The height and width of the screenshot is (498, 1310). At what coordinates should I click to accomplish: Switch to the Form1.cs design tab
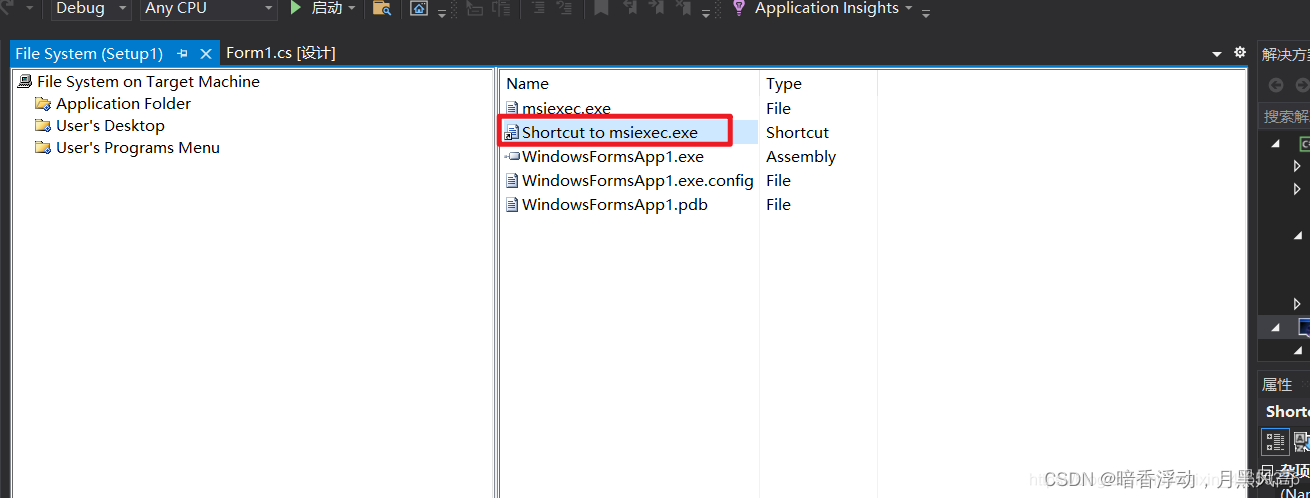[x=281, y=53]
